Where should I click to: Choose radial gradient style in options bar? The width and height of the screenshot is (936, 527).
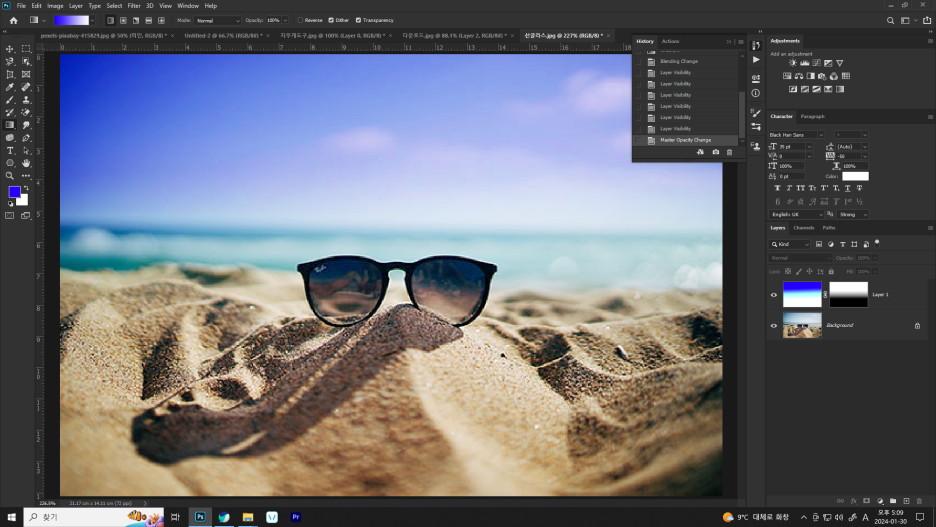click(x=123, y=20)
